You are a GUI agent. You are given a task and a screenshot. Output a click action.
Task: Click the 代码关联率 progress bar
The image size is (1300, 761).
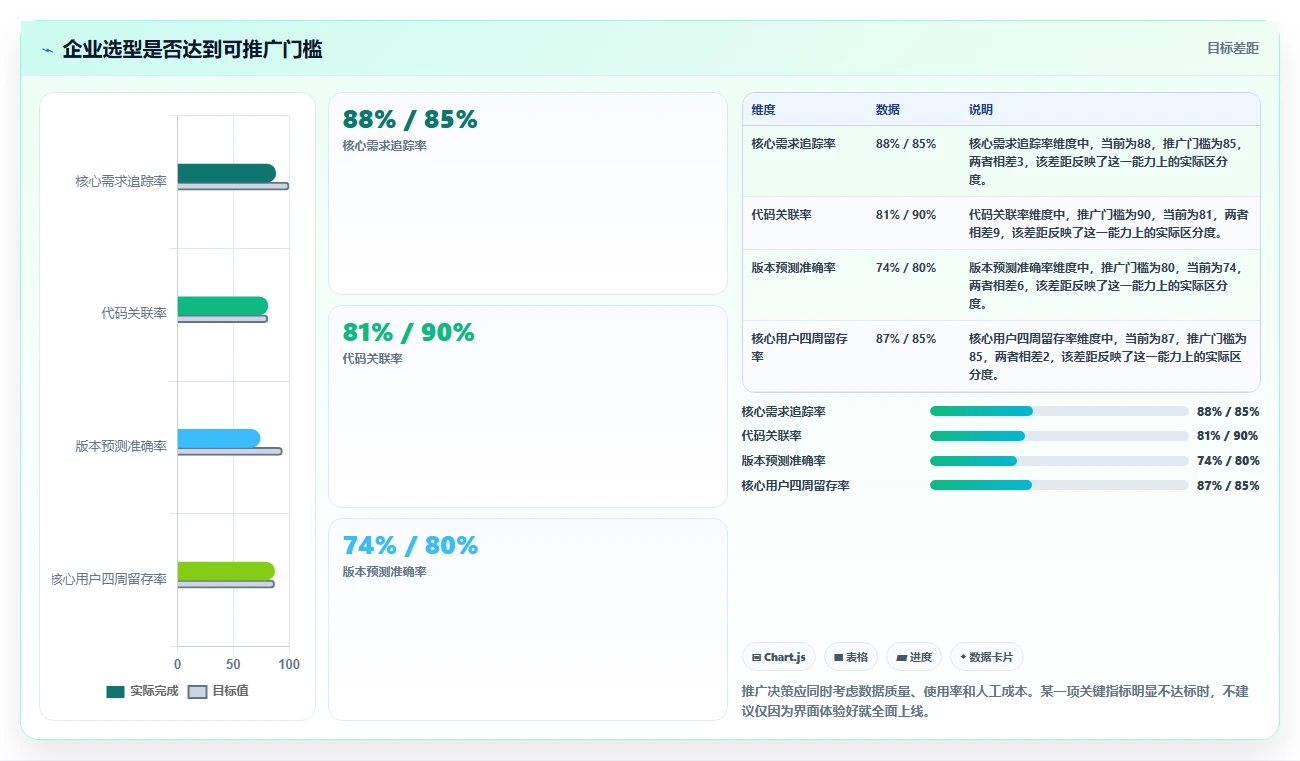click(x=1059, y=436)
